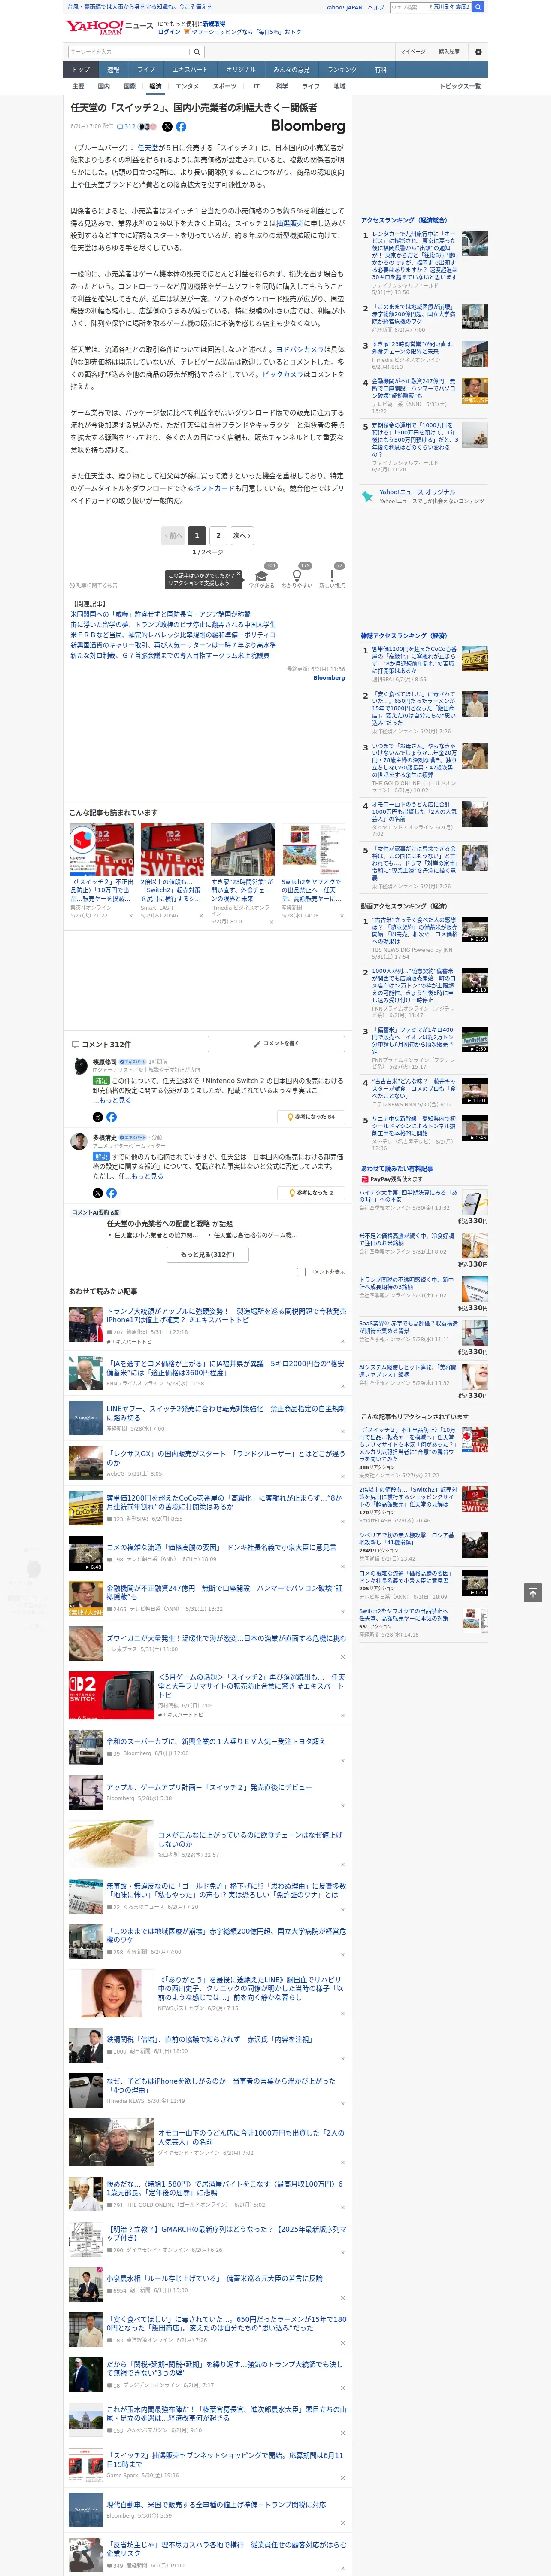Click the 学びがある graduation cap reaction
The image size is (551, 2576).
pos(262,576)
